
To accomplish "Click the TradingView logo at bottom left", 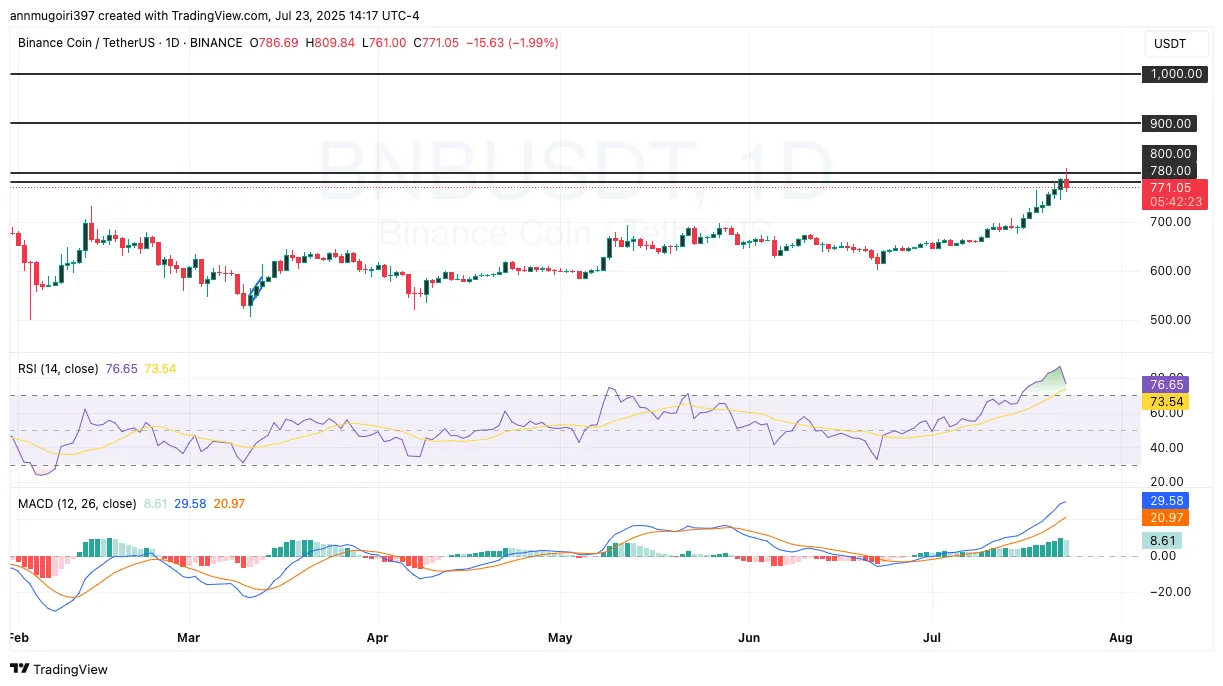I will (x=19, y=669).
